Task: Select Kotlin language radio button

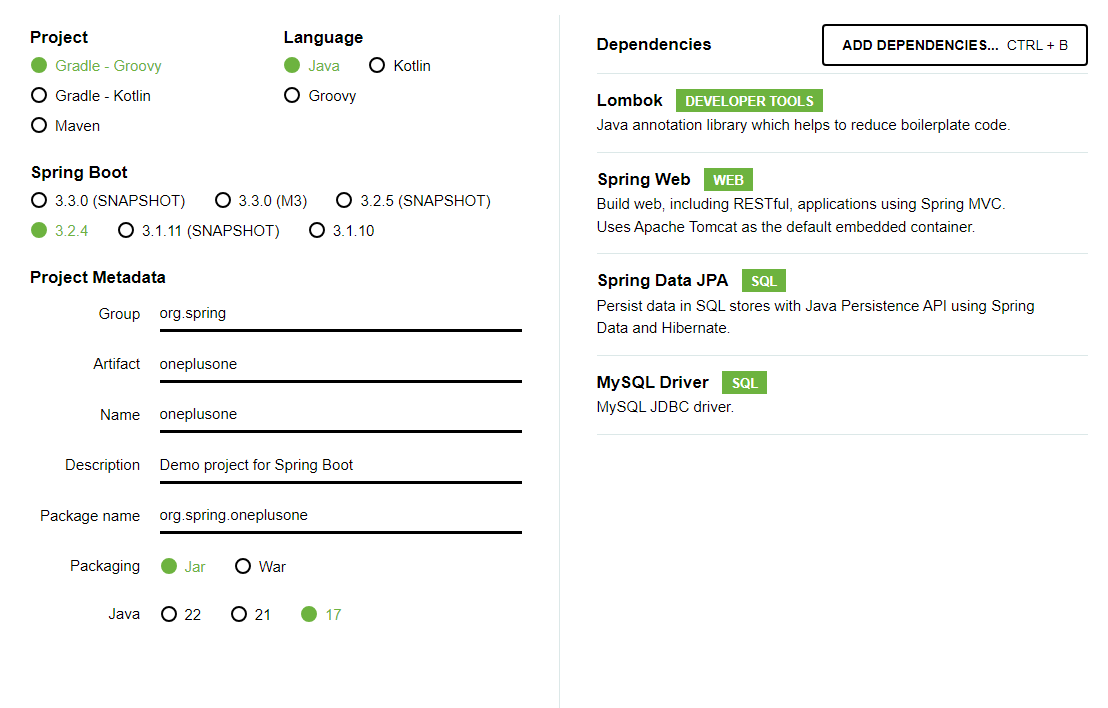Action: point(400,66)
